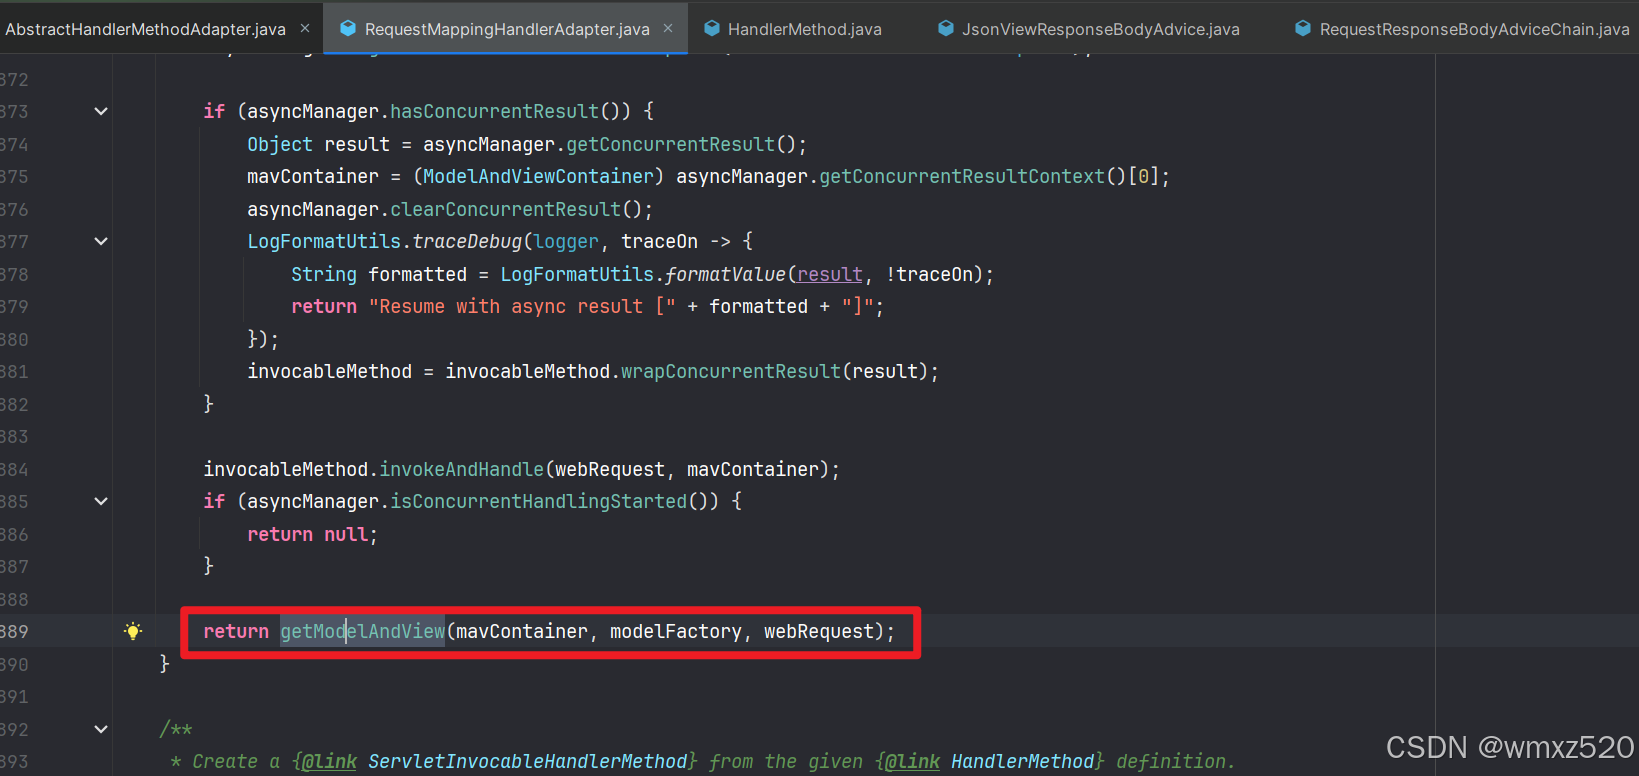
Task: Click class icon on RequestResponseBodyAdviceChain.java tab
Action: point(1303,29)
